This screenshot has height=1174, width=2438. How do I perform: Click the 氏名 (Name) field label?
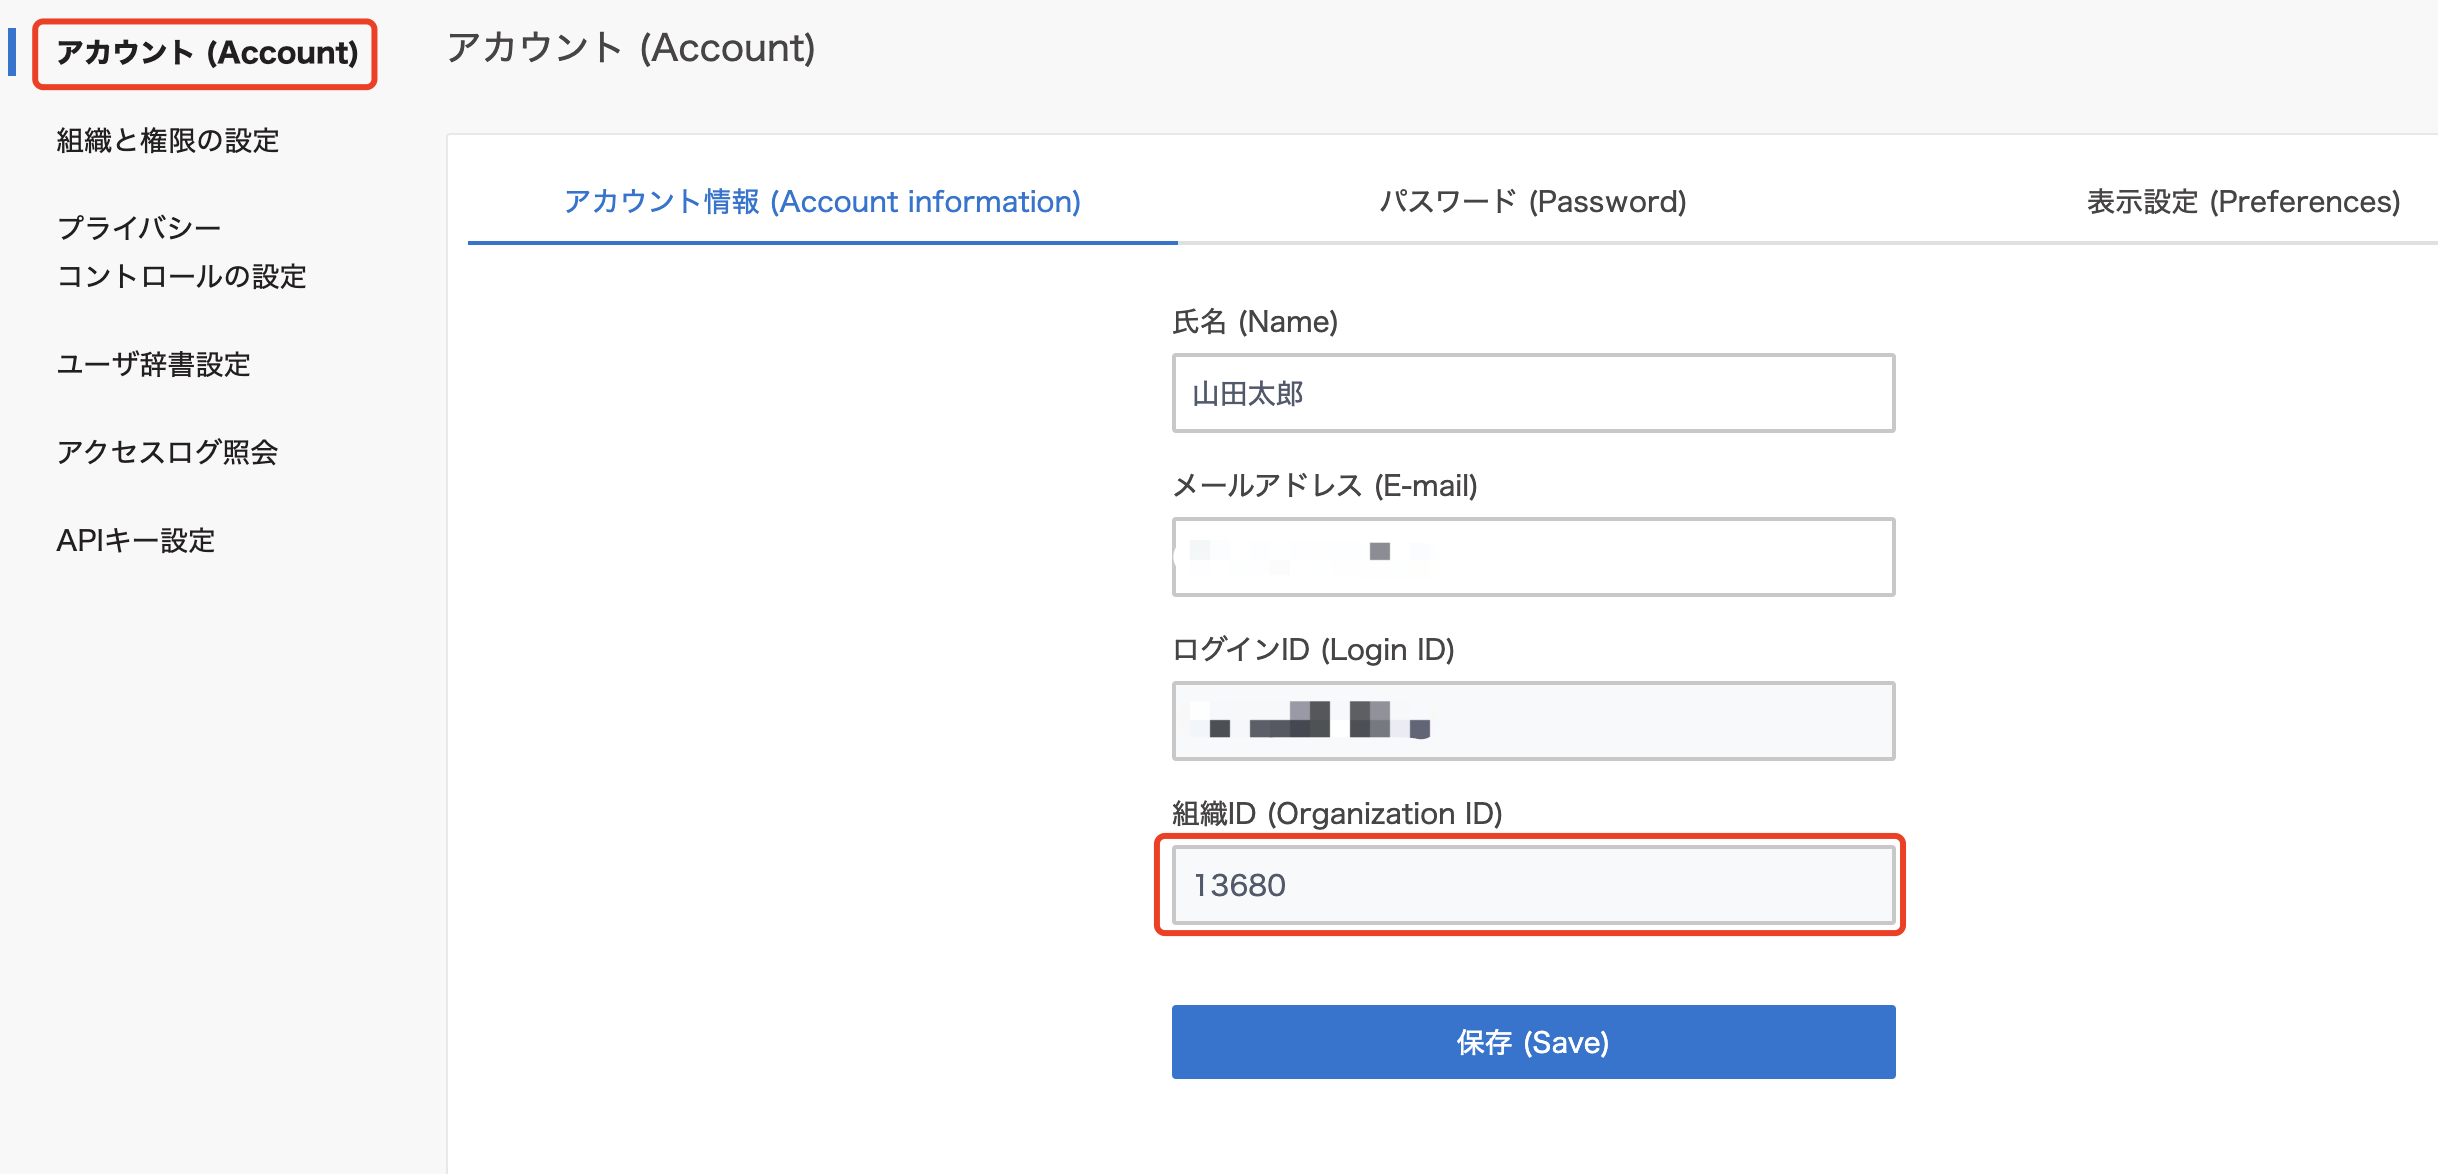[1254, 322]
